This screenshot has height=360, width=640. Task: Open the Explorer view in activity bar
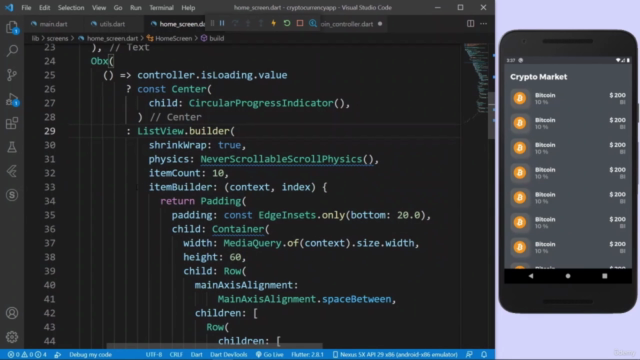[12, 27]
